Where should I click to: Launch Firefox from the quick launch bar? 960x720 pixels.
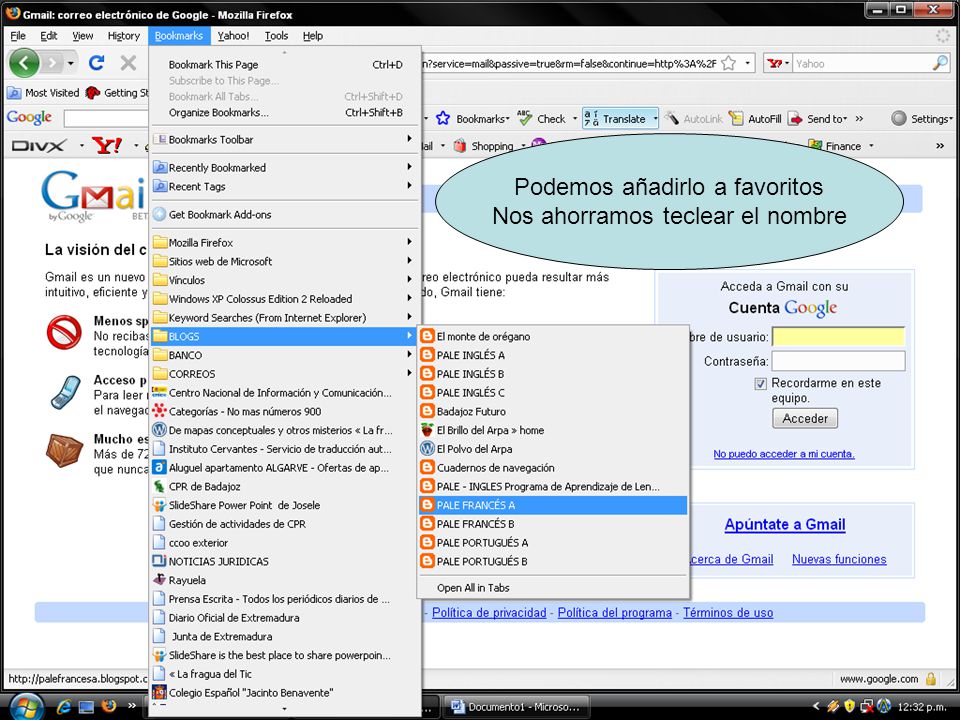click(x=108, y=706)
